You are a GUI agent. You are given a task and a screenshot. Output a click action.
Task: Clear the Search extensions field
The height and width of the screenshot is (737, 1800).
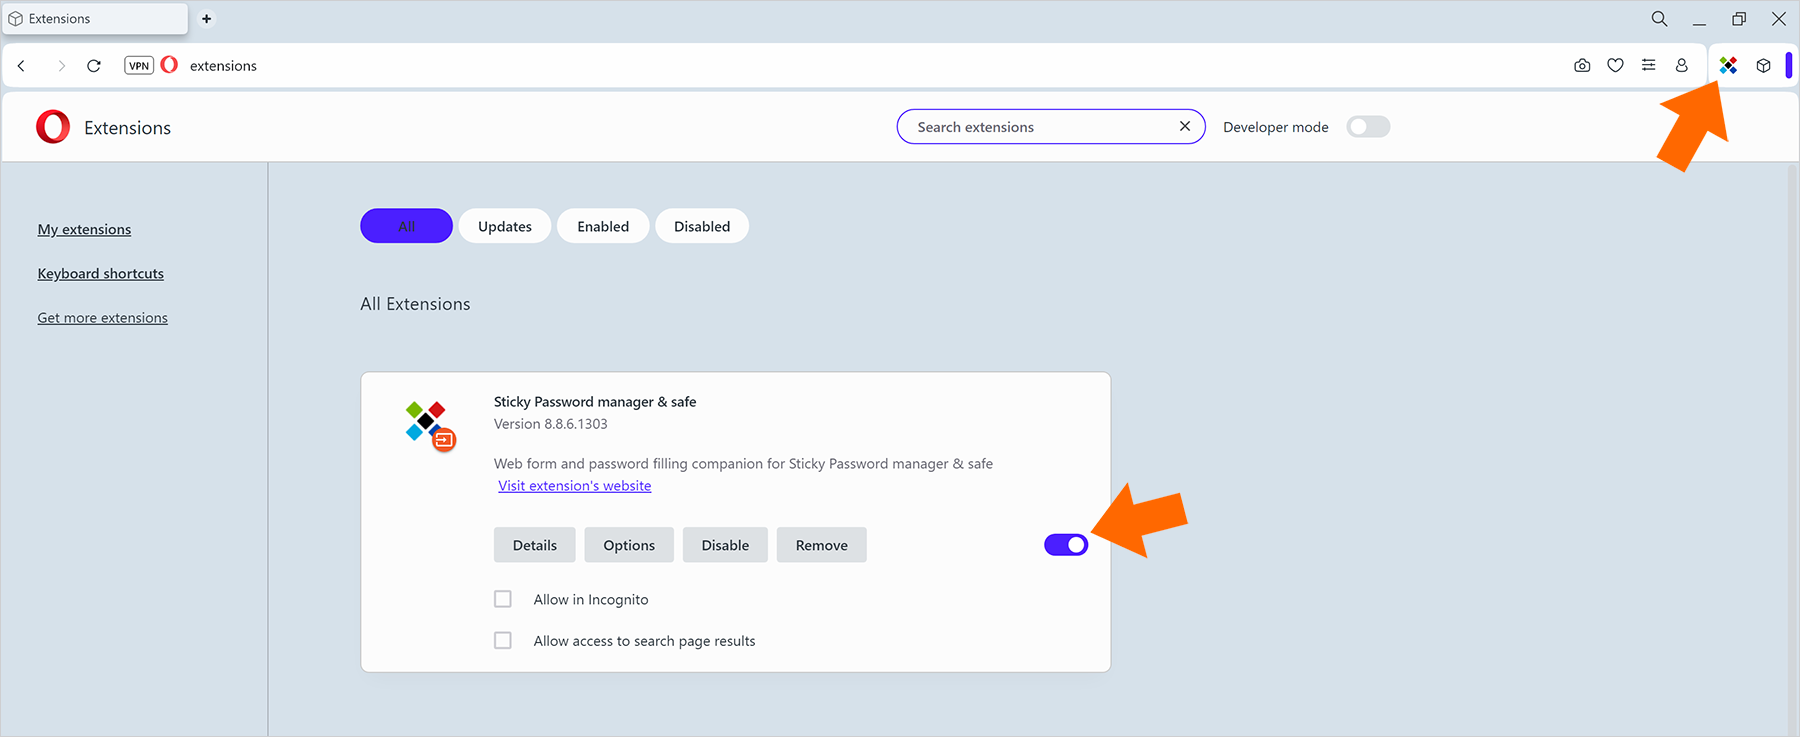(x=1185, y=126)
